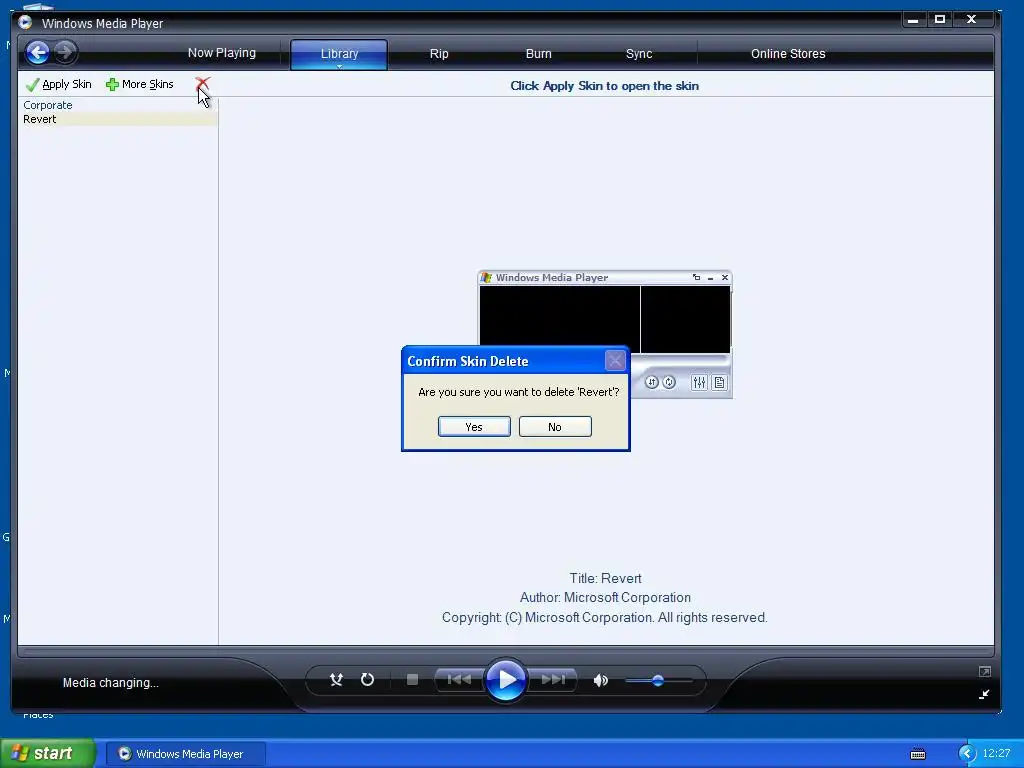Click Windows Media Player taskbar button

pos(185,754)
